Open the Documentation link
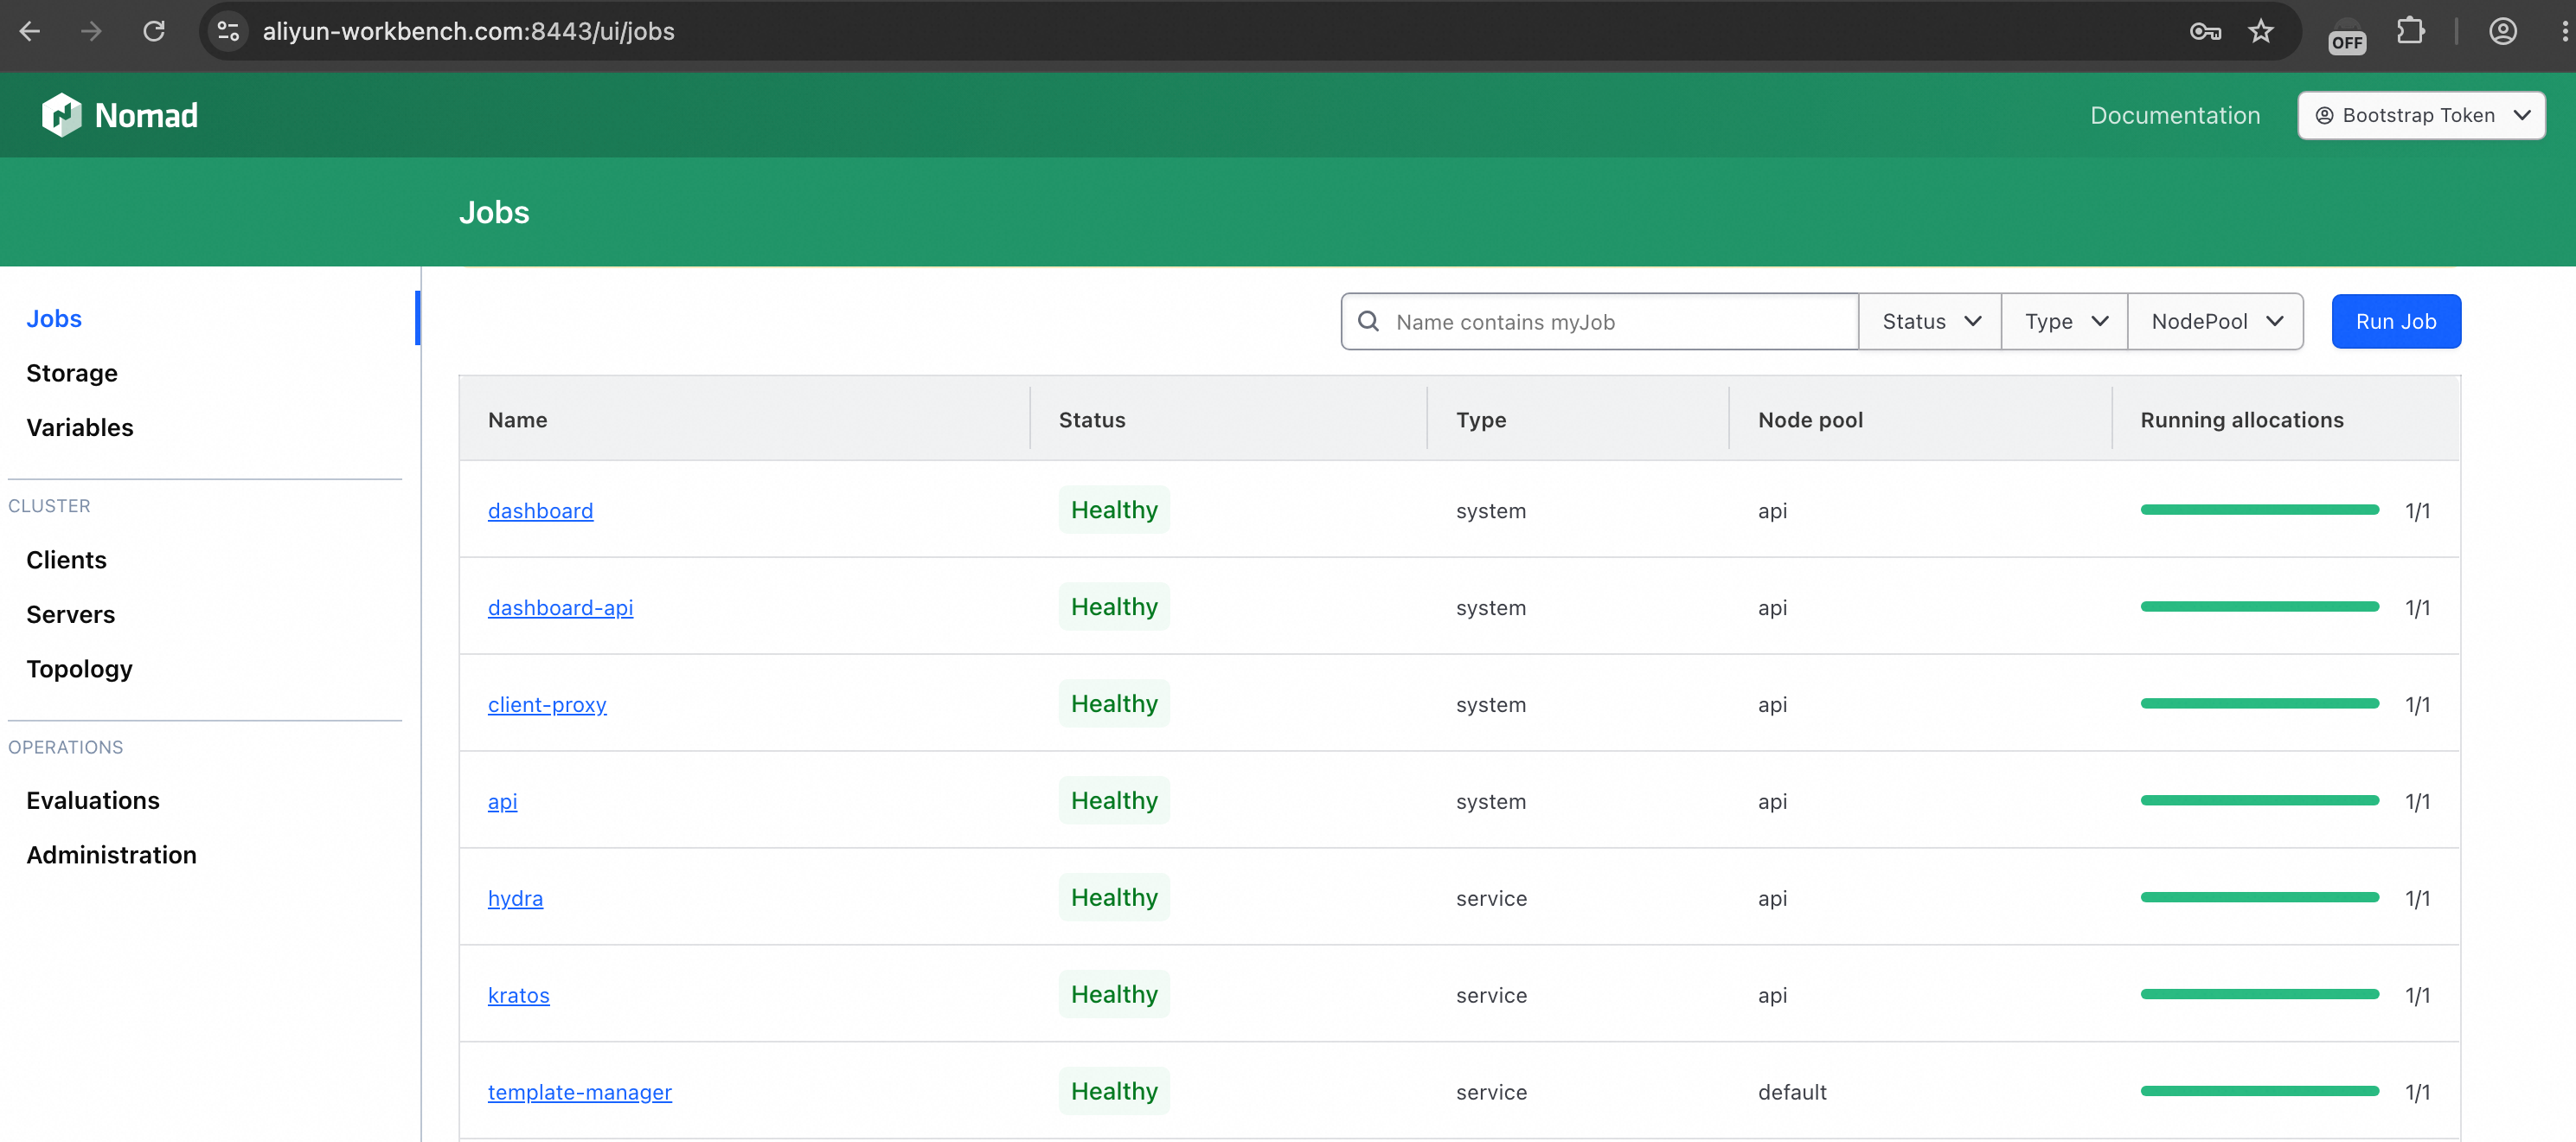Viewport: 2576px width, 1142px height. [x=2175, y=115]
